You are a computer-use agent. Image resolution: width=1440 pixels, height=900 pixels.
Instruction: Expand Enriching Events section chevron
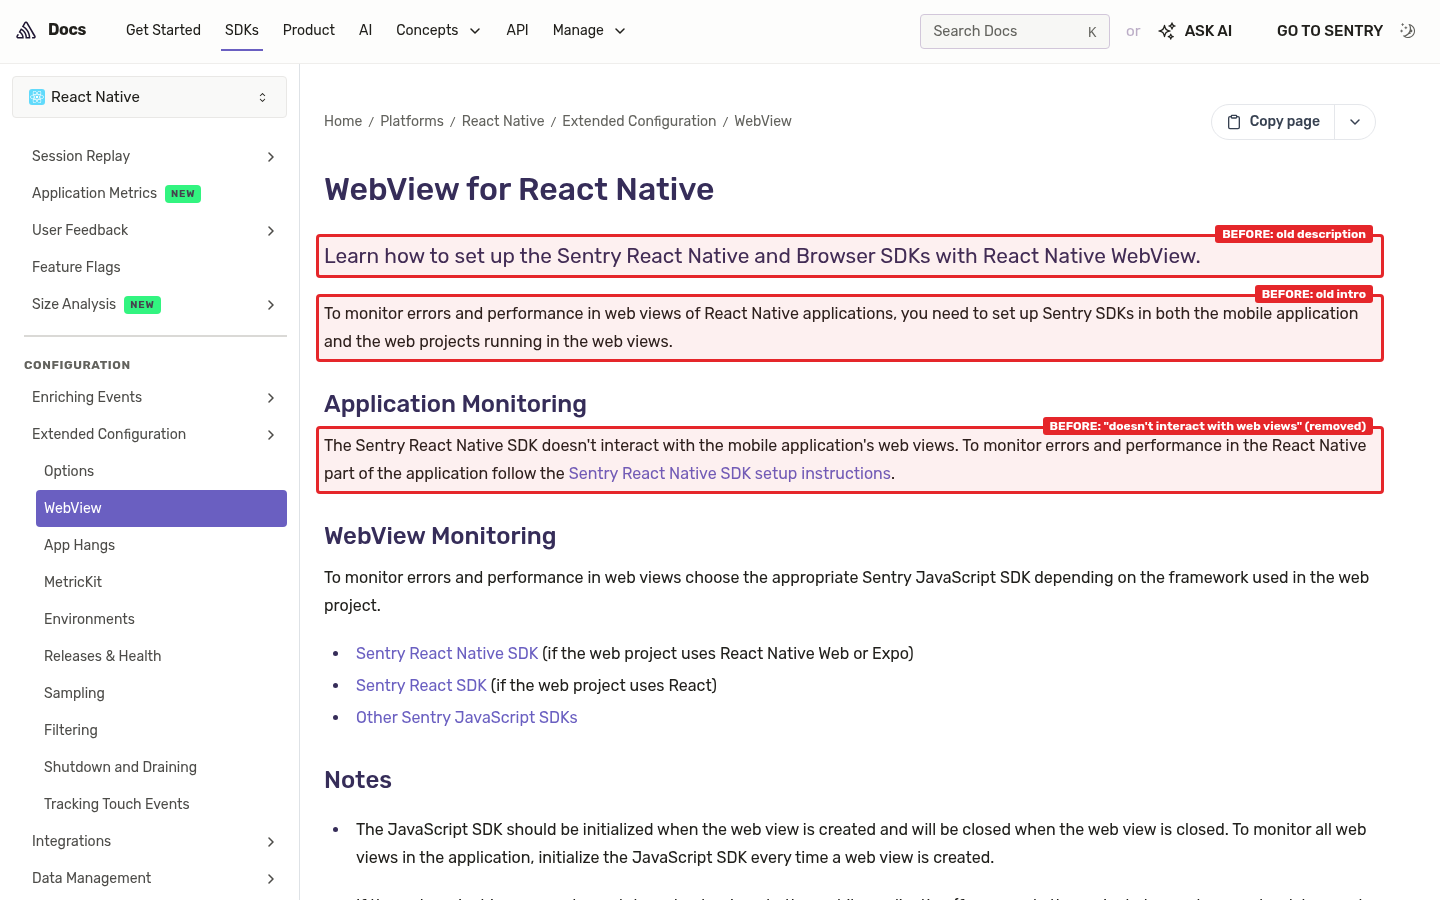pyautogui.click(x=271, y=398)
